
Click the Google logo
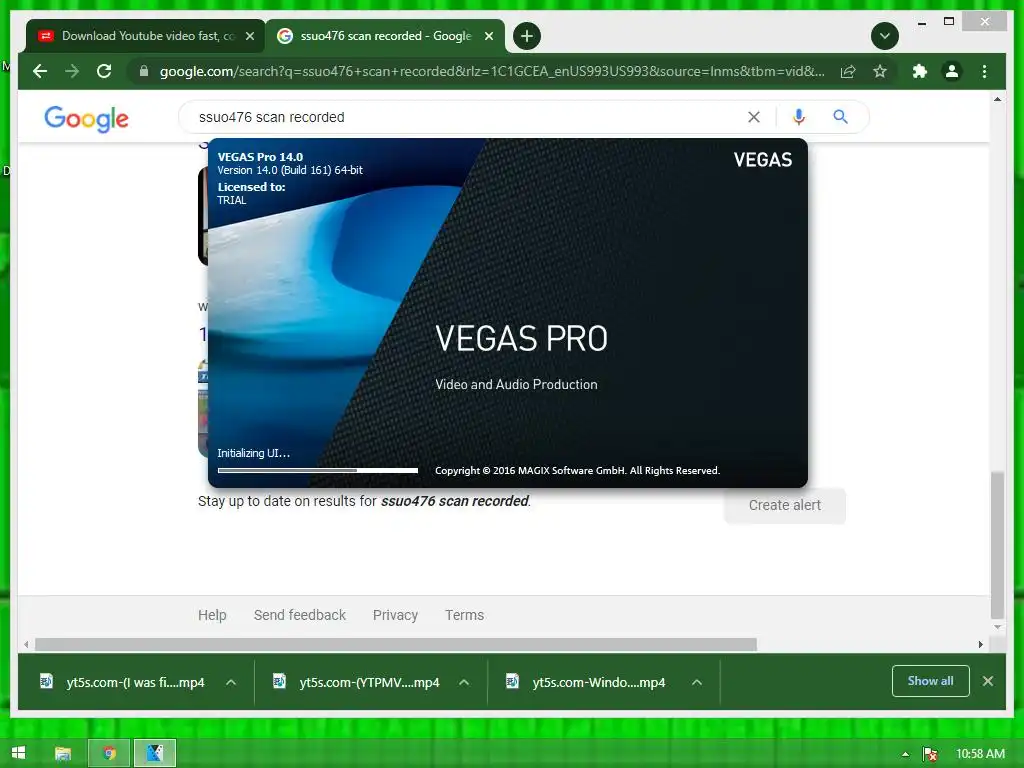(86, 118)
